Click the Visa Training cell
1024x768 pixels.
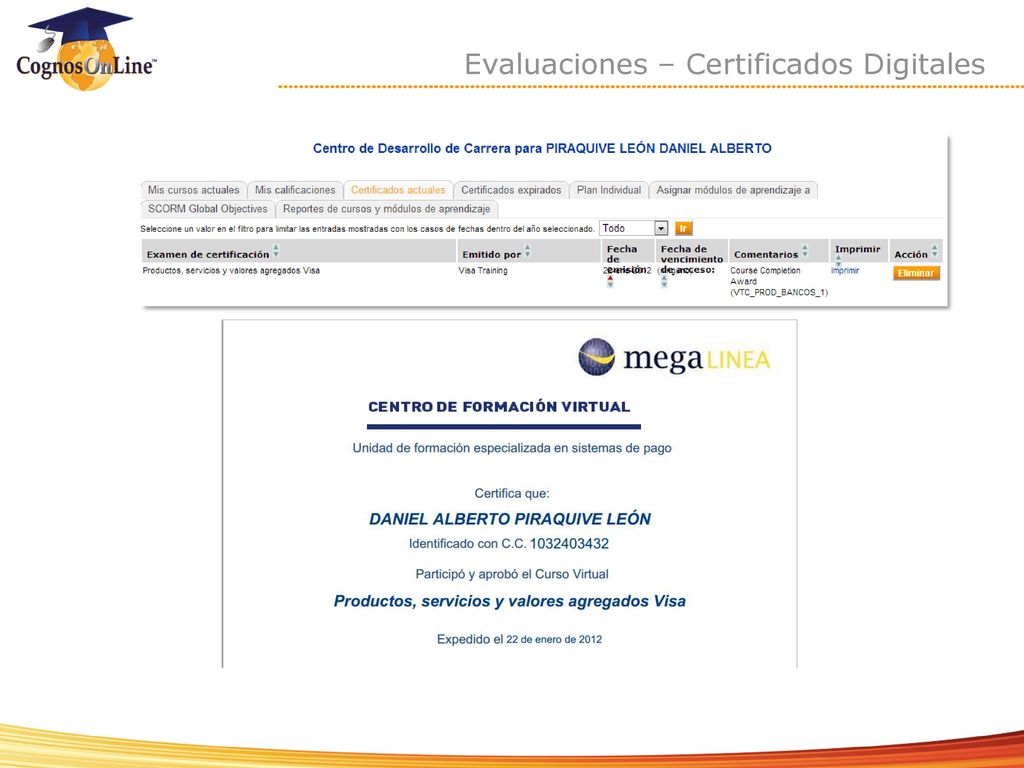coord(483,270)
